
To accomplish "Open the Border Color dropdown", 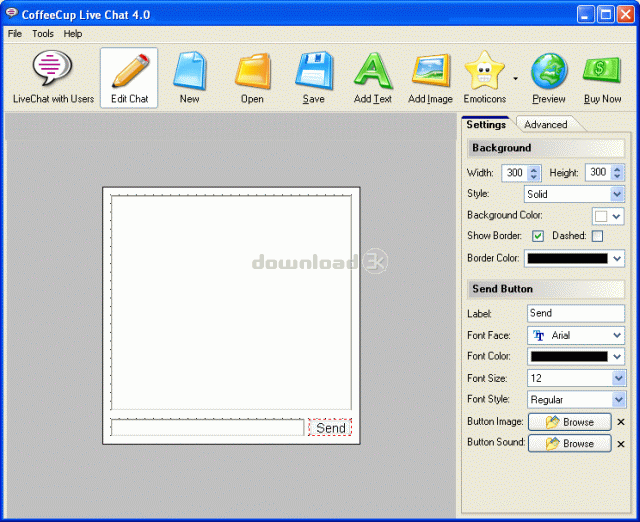I will (617, 258).
